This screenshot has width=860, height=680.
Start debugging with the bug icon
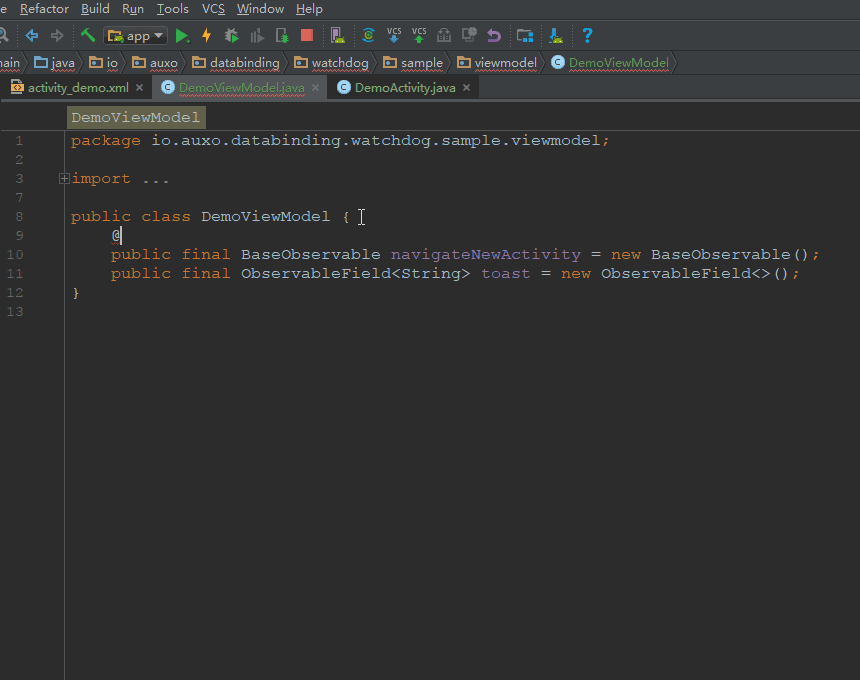231,36
